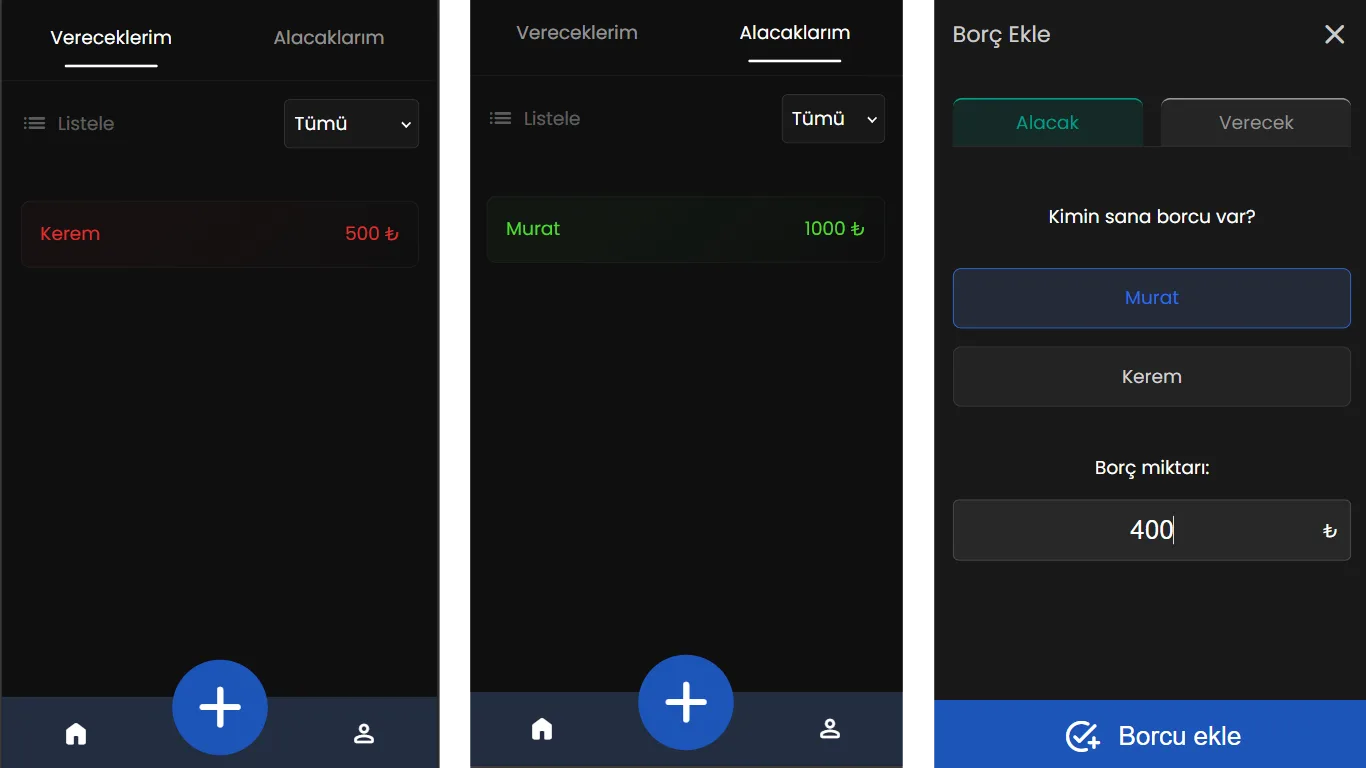Click the Listele label on Vereceklerim screen
The image size is (1366, 768).
coord(86,124)
